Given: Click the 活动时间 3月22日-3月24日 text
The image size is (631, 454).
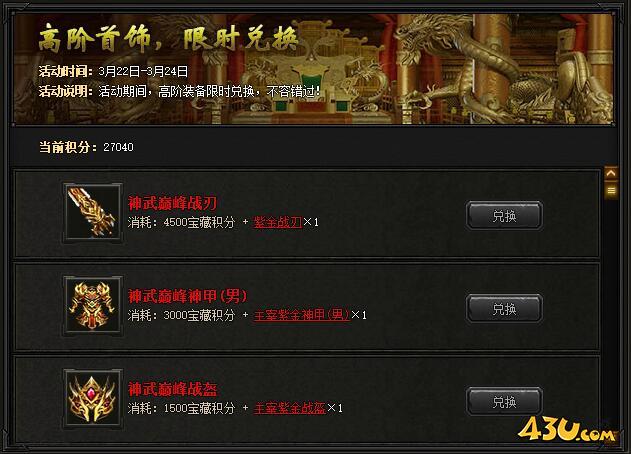Looking at the screenshot, I should tap(113, 71).
